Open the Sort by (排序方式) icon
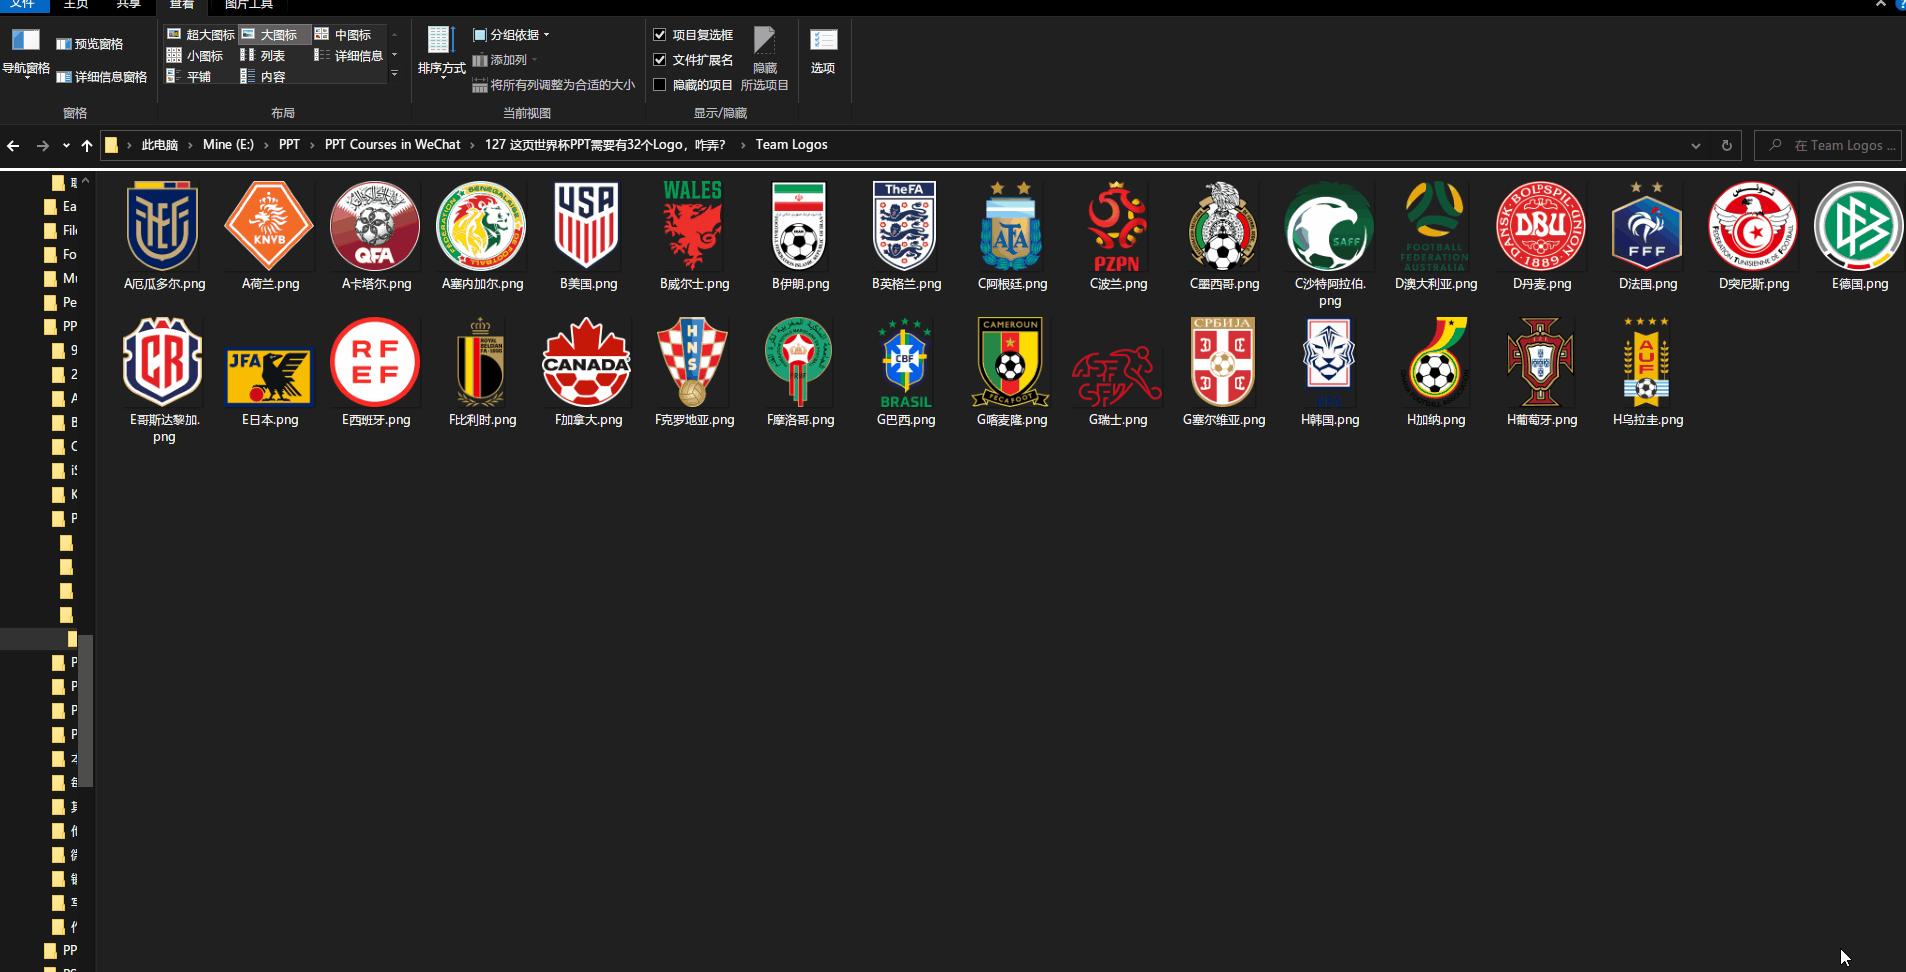1906x972 pixels. [441, 50]
